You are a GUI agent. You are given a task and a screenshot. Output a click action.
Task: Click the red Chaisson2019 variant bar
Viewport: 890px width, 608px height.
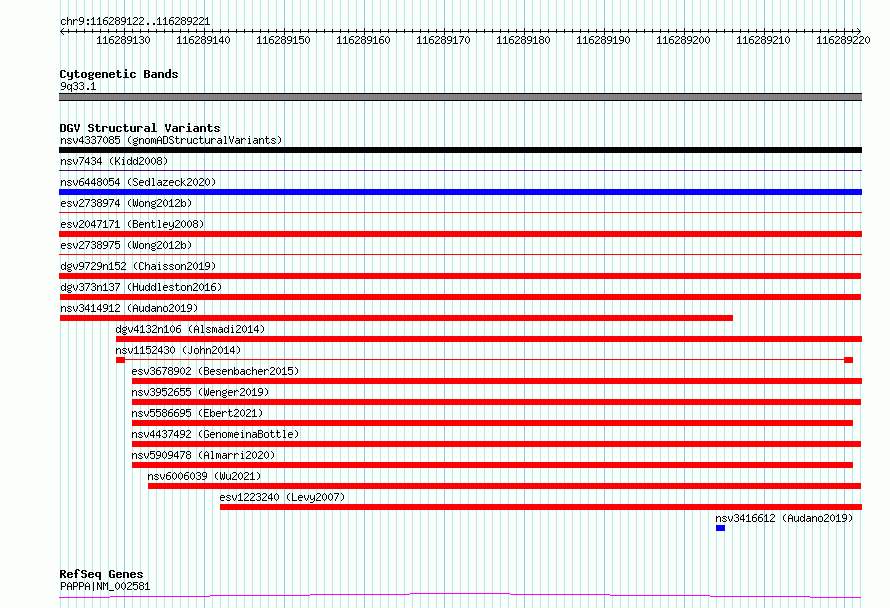(460, 276)
